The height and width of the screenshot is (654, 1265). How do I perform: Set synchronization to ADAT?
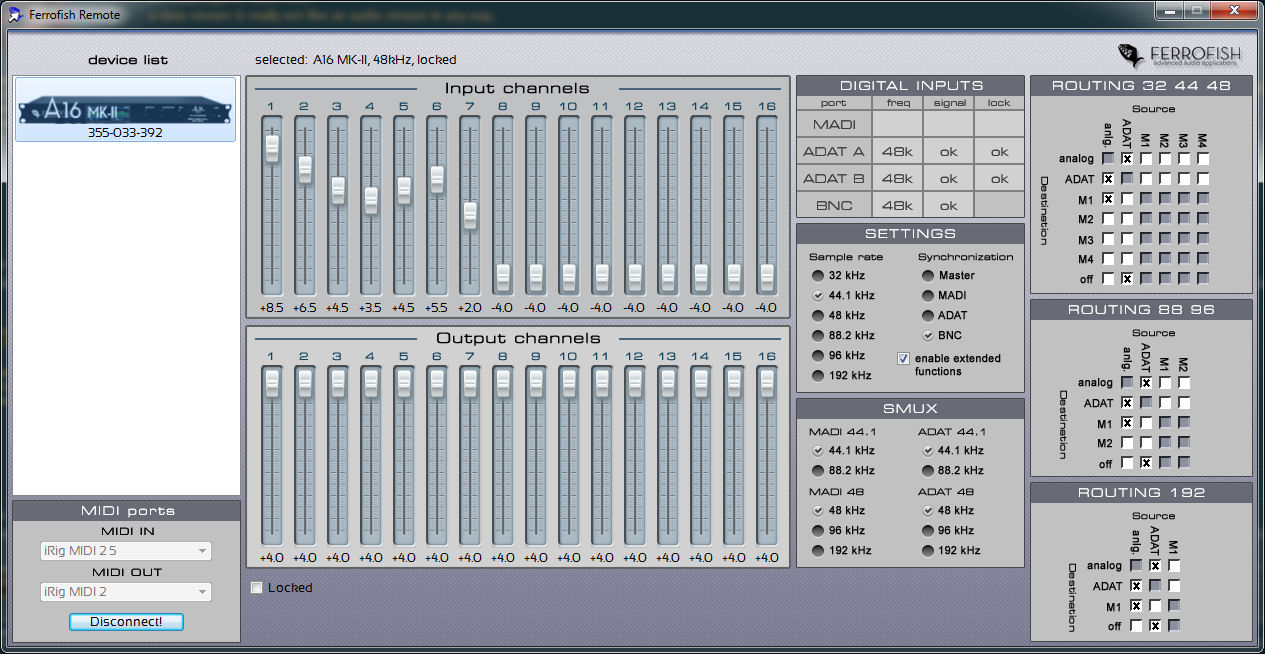coord(928,315)
